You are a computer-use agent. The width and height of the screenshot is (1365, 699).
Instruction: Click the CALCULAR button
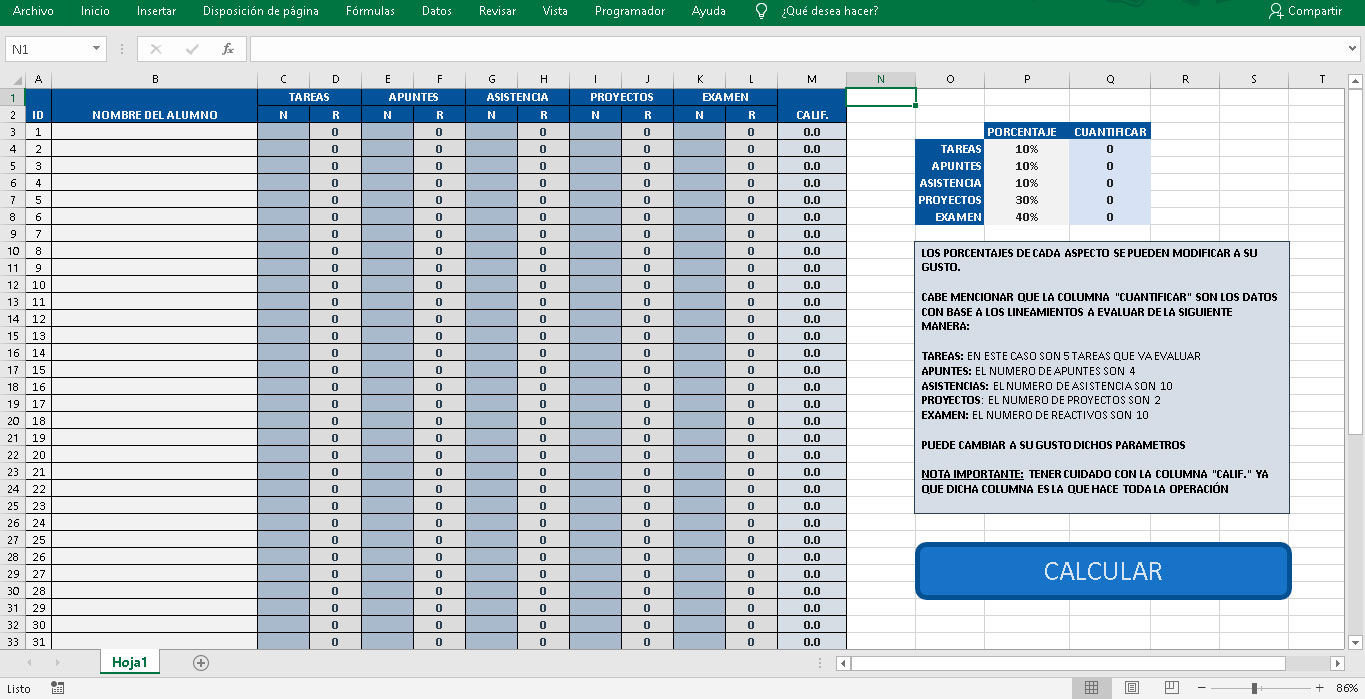1103,571
